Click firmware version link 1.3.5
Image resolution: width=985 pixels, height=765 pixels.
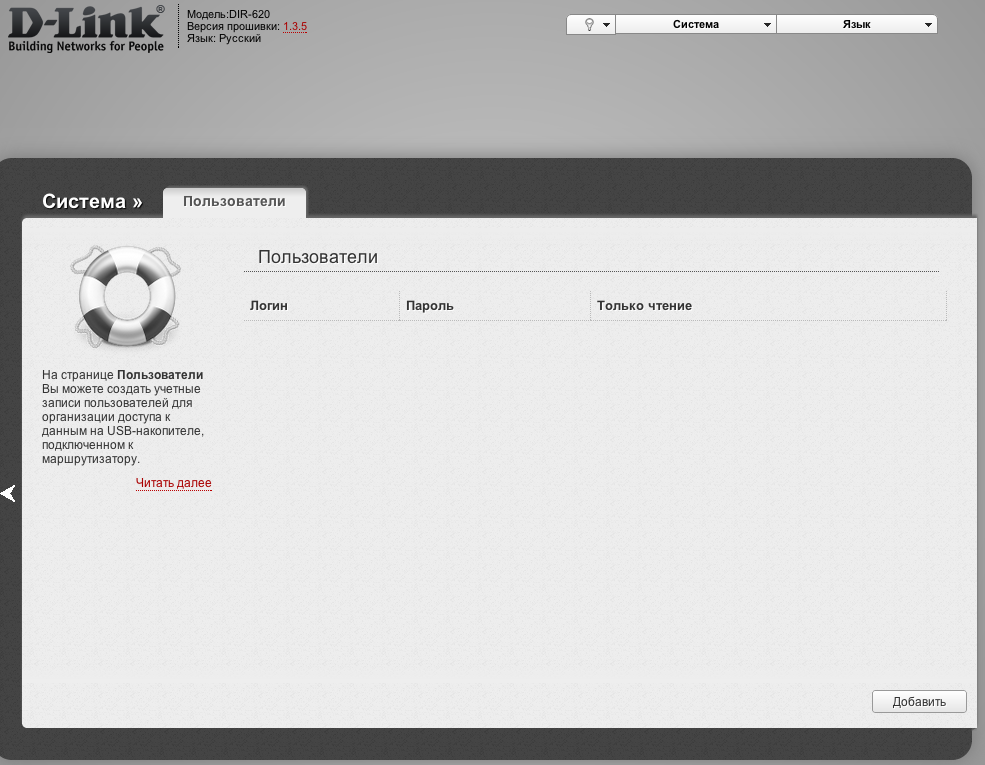295,26
